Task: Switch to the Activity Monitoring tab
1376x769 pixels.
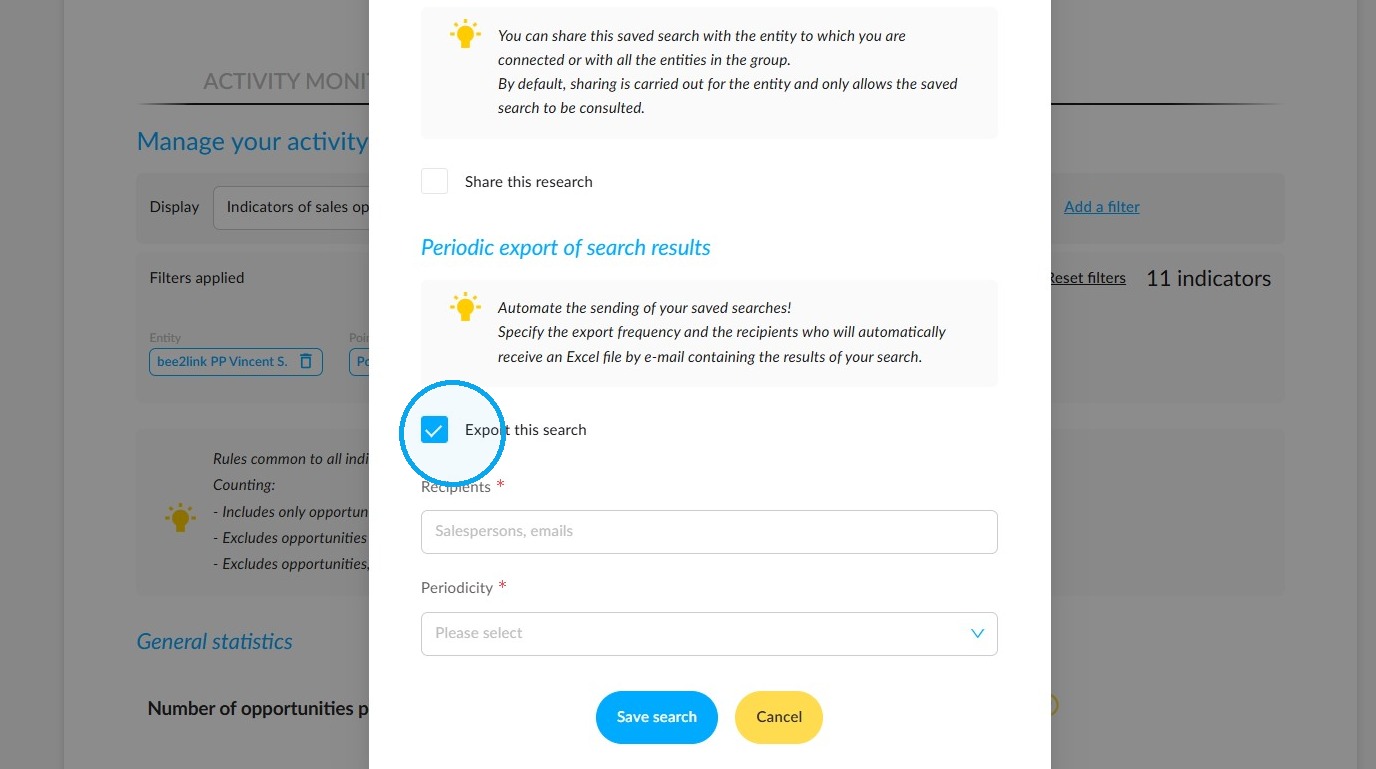Action: (x=286, y=81)
